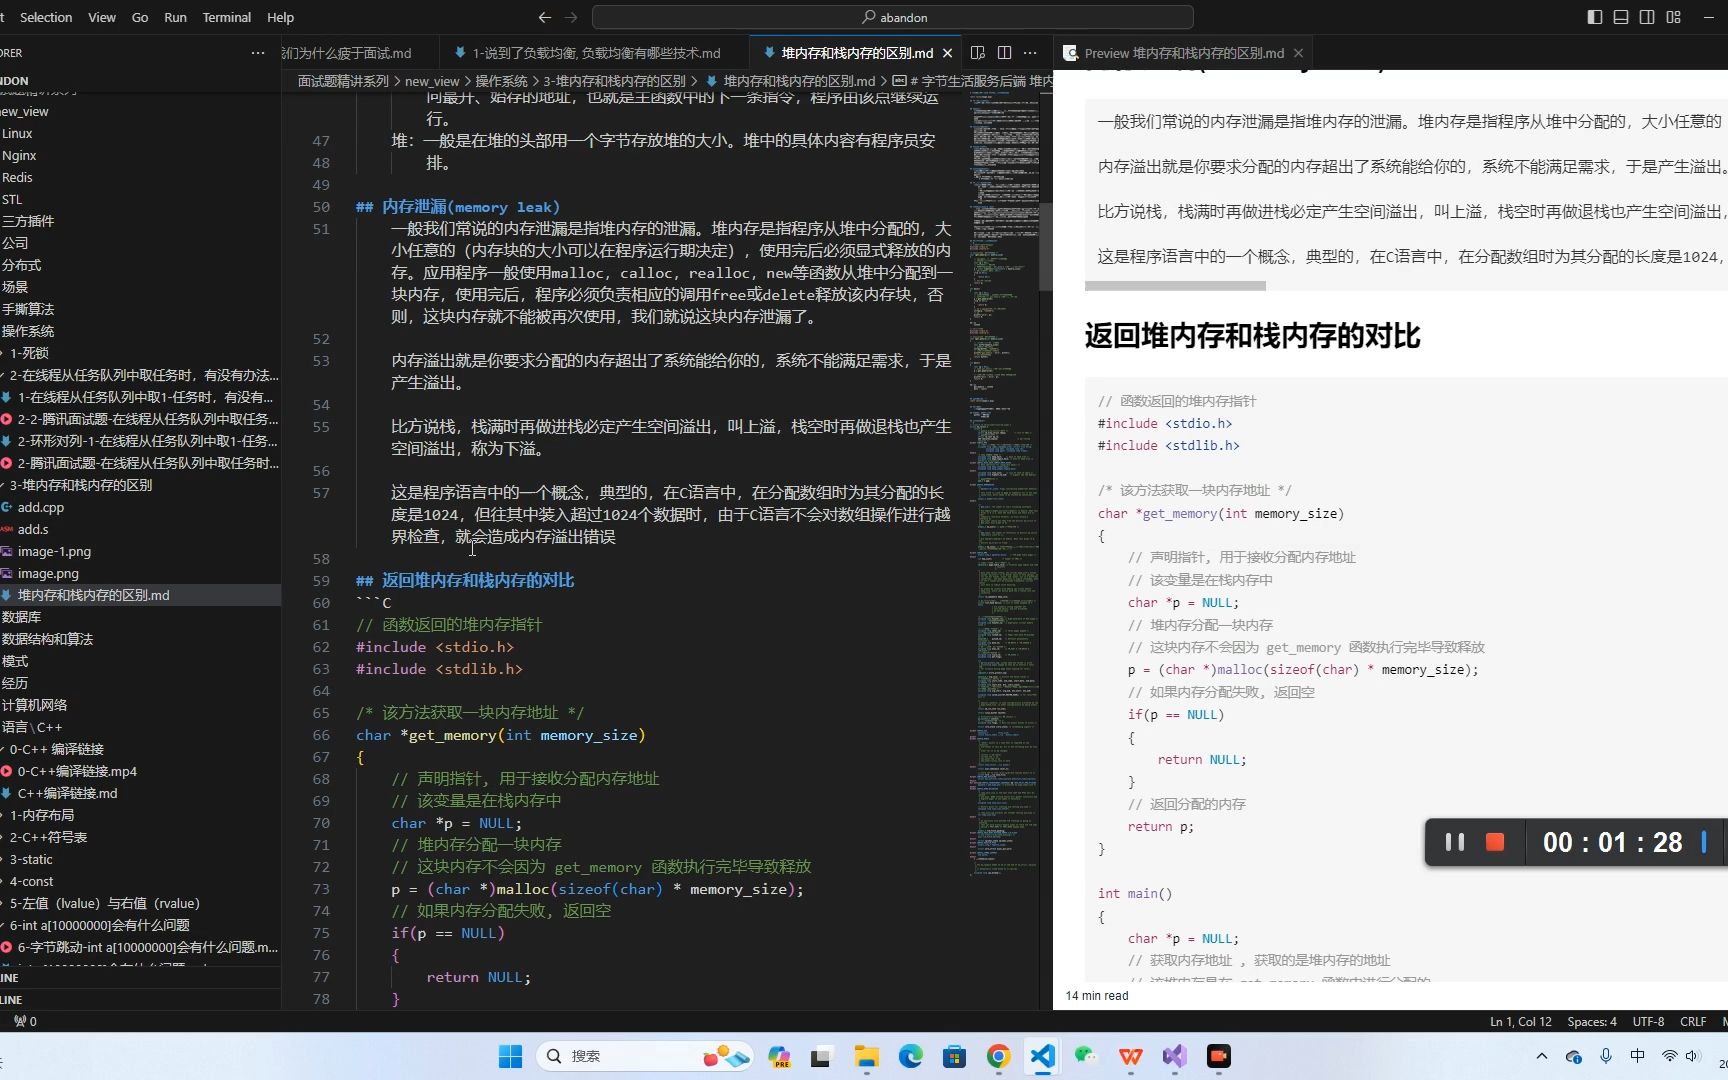
Task: Open 2-2-腾讯面试题 video file
Action: pyautogui.click(x=140, y=419)
